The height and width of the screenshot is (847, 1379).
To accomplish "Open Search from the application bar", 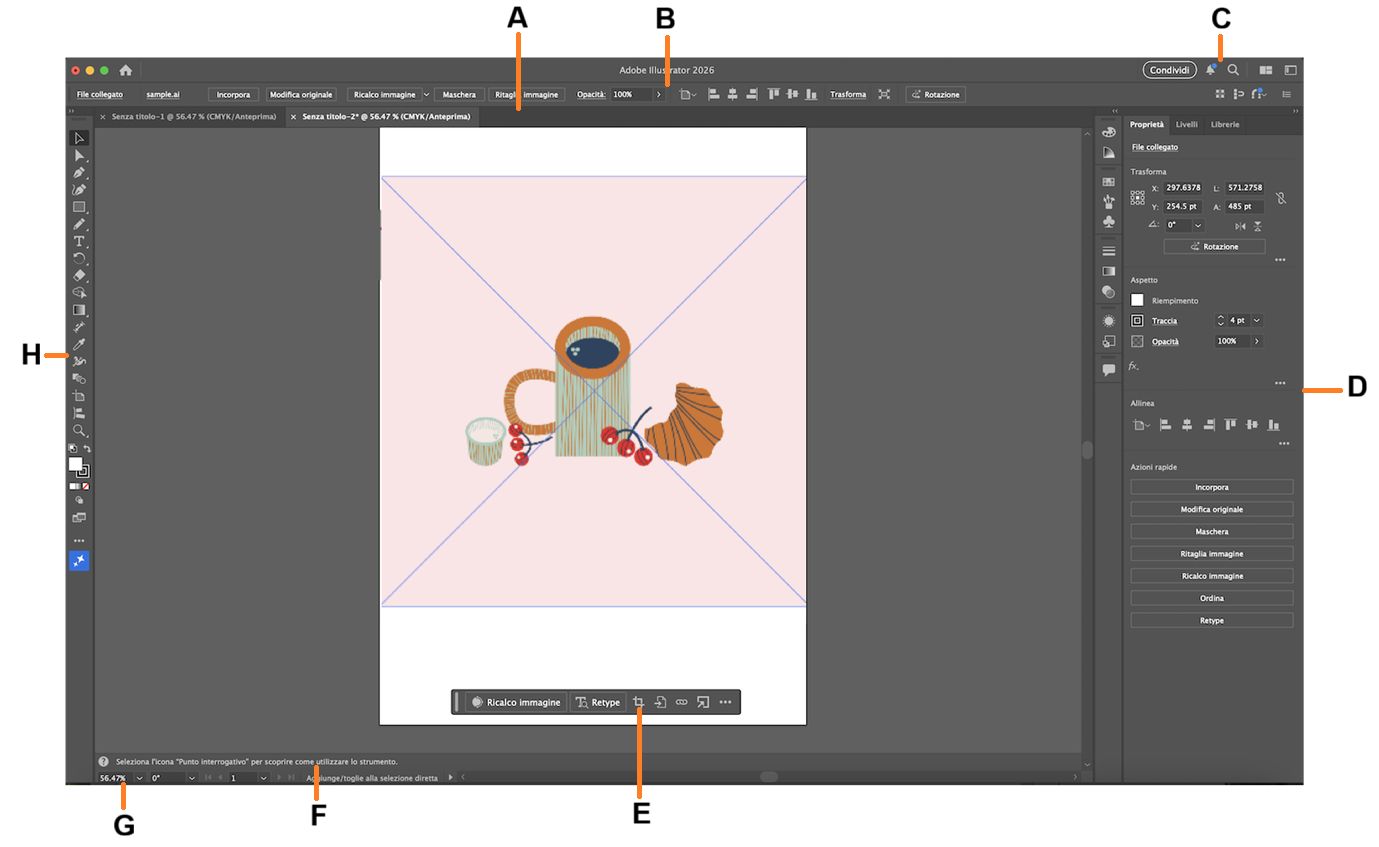I will tap(1233, 70).
